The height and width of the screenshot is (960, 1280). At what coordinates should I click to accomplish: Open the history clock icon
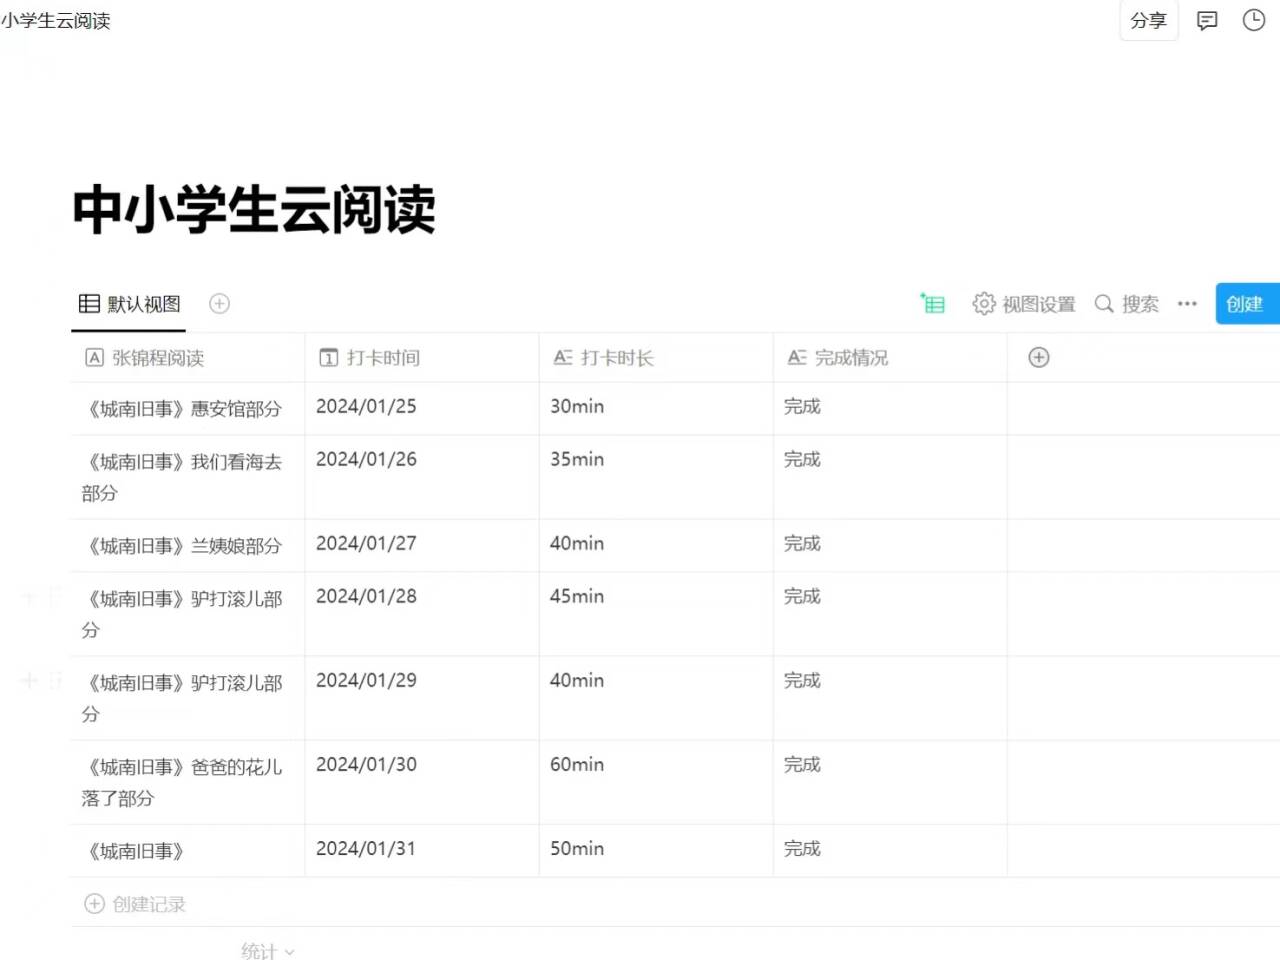point(1253,20)
